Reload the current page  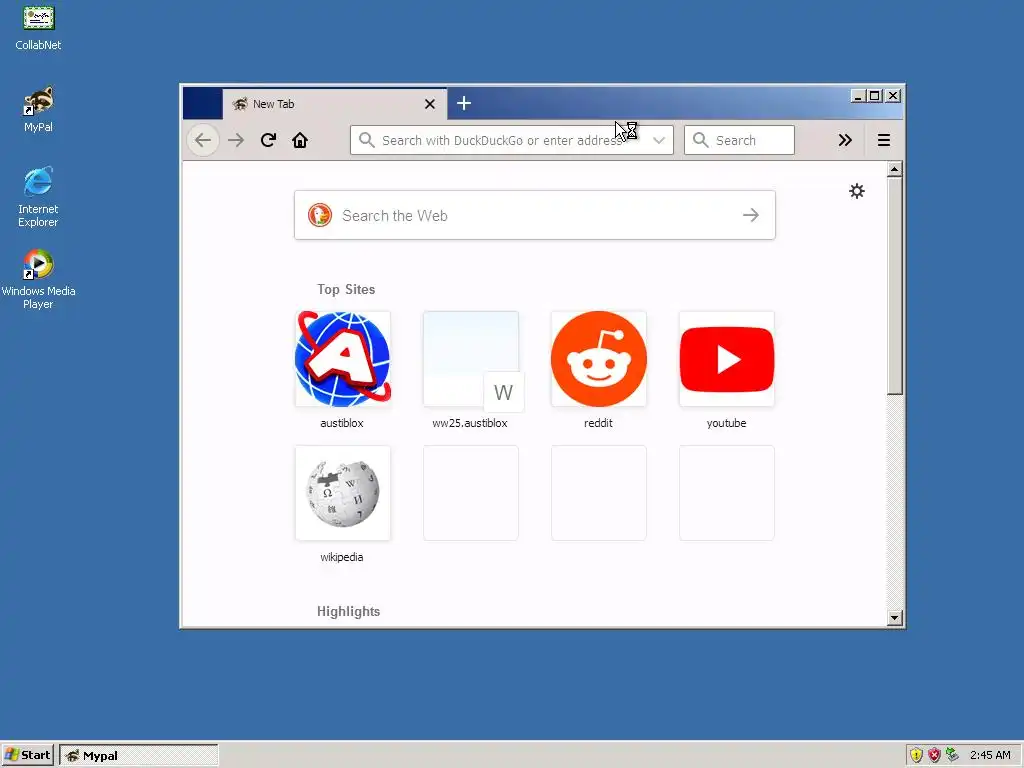click(268, 140)
